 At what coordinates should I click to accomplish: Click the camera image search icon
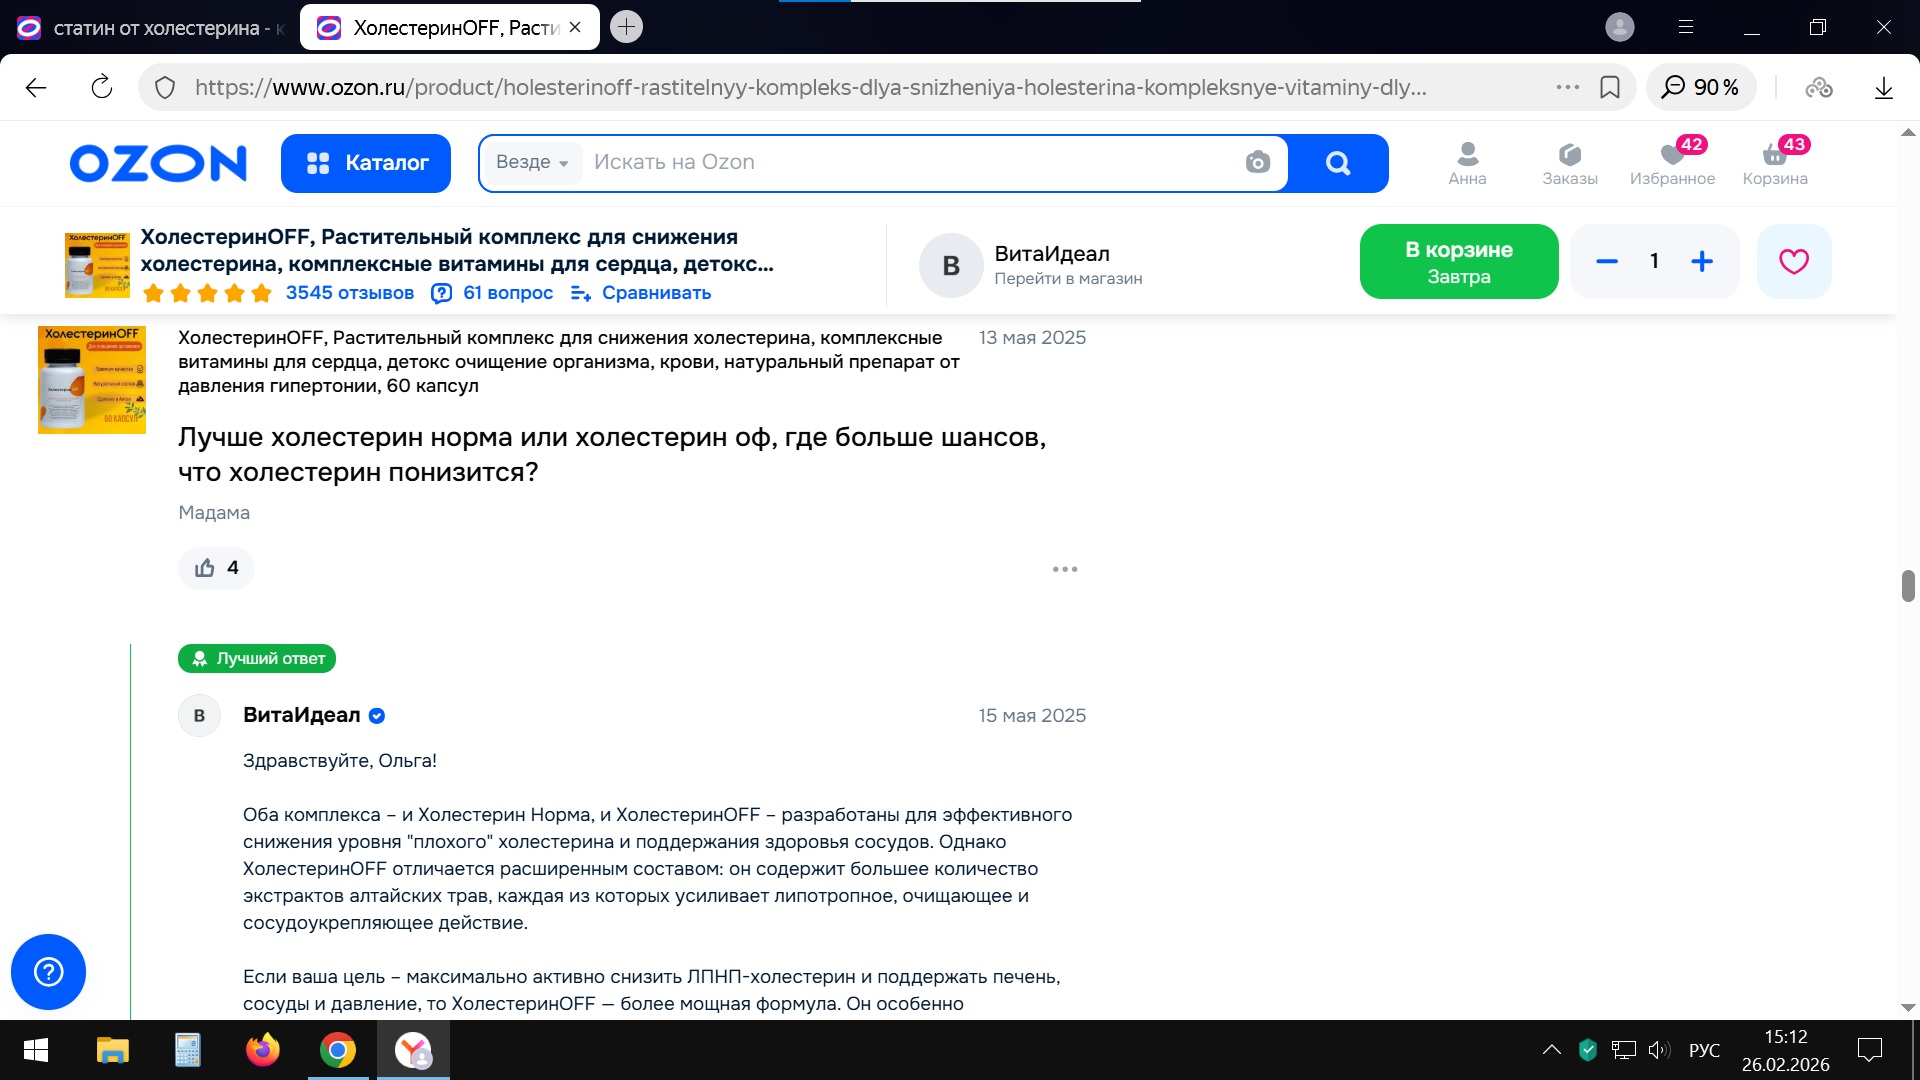(x=1257, y=162)
